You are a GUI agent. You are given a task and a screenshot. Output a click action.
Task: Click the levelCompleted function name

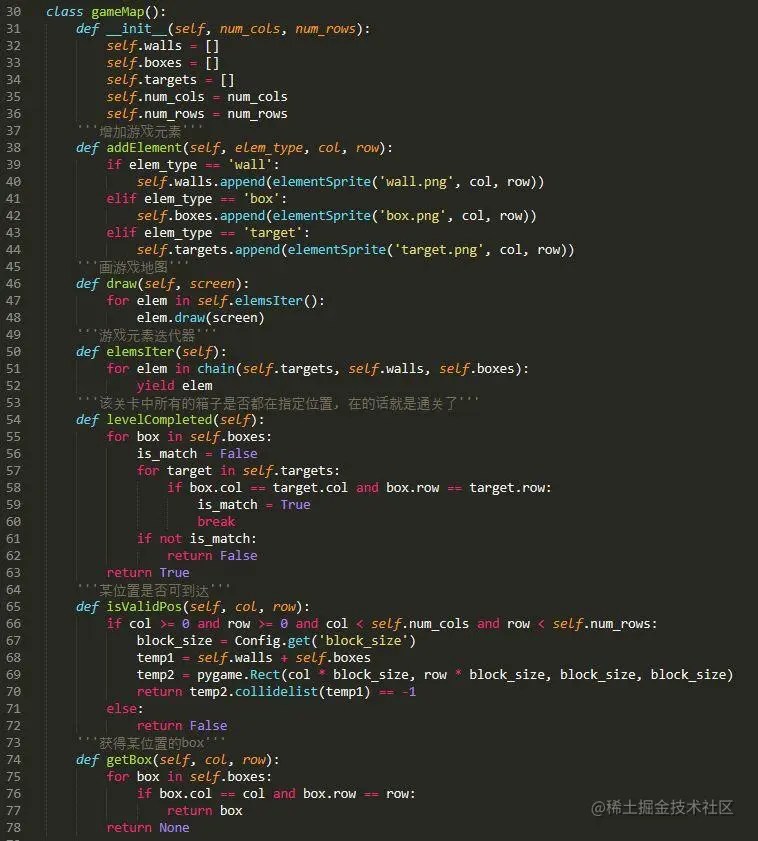[x=159, y=419]
